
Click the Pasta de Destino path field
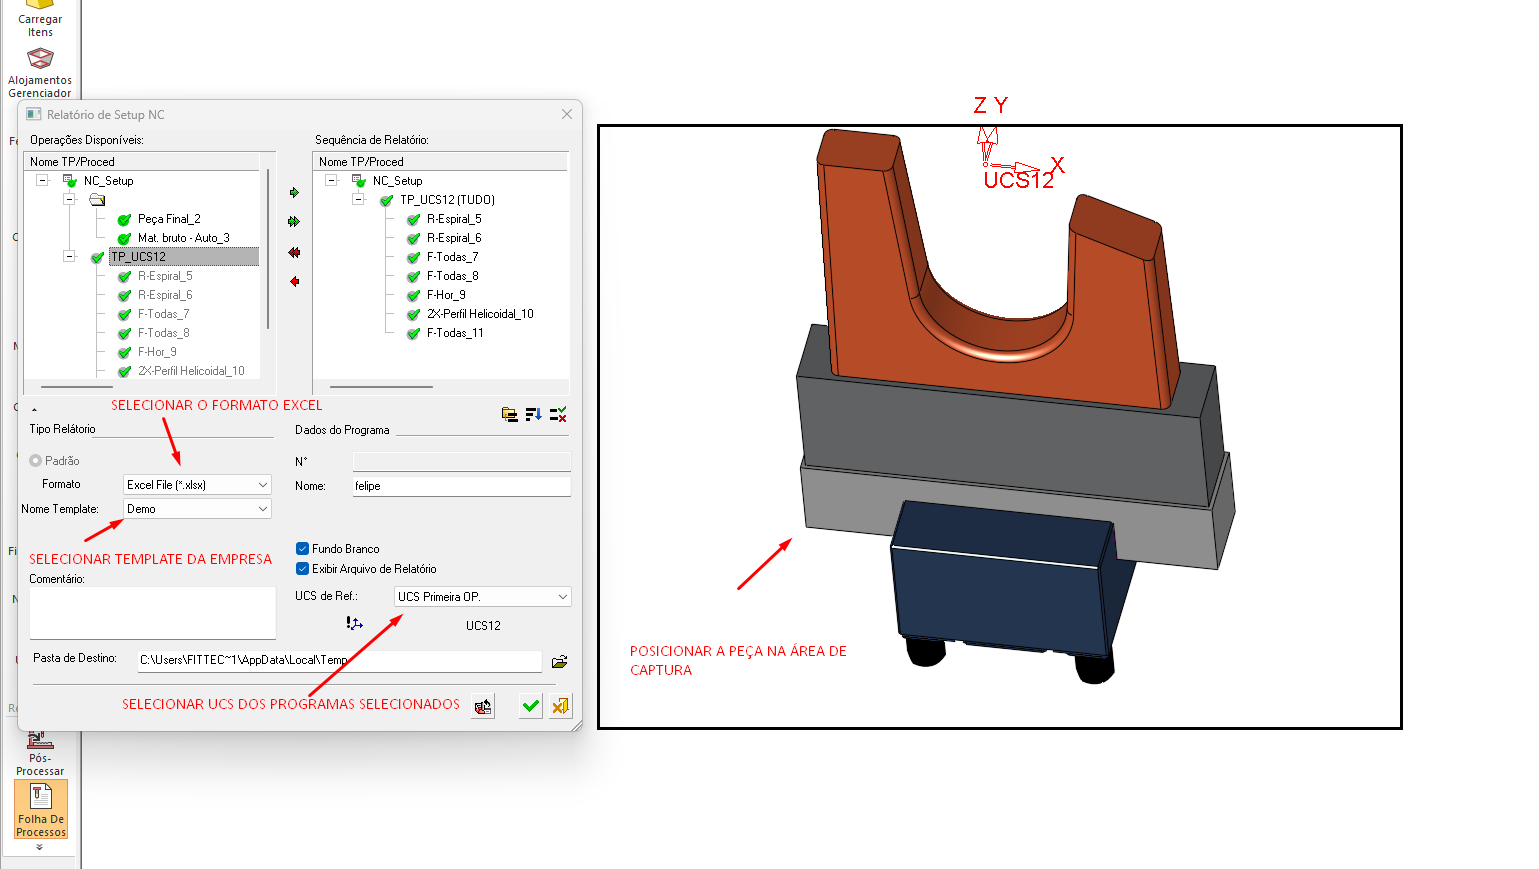tap(339, 661)
